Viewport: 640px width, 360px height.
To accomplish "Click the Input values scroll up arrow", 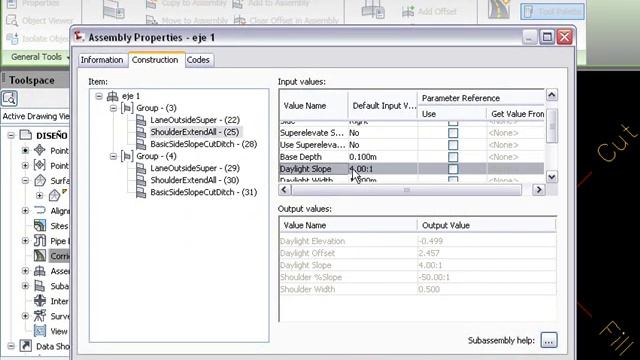I will [x=552, y=95].
